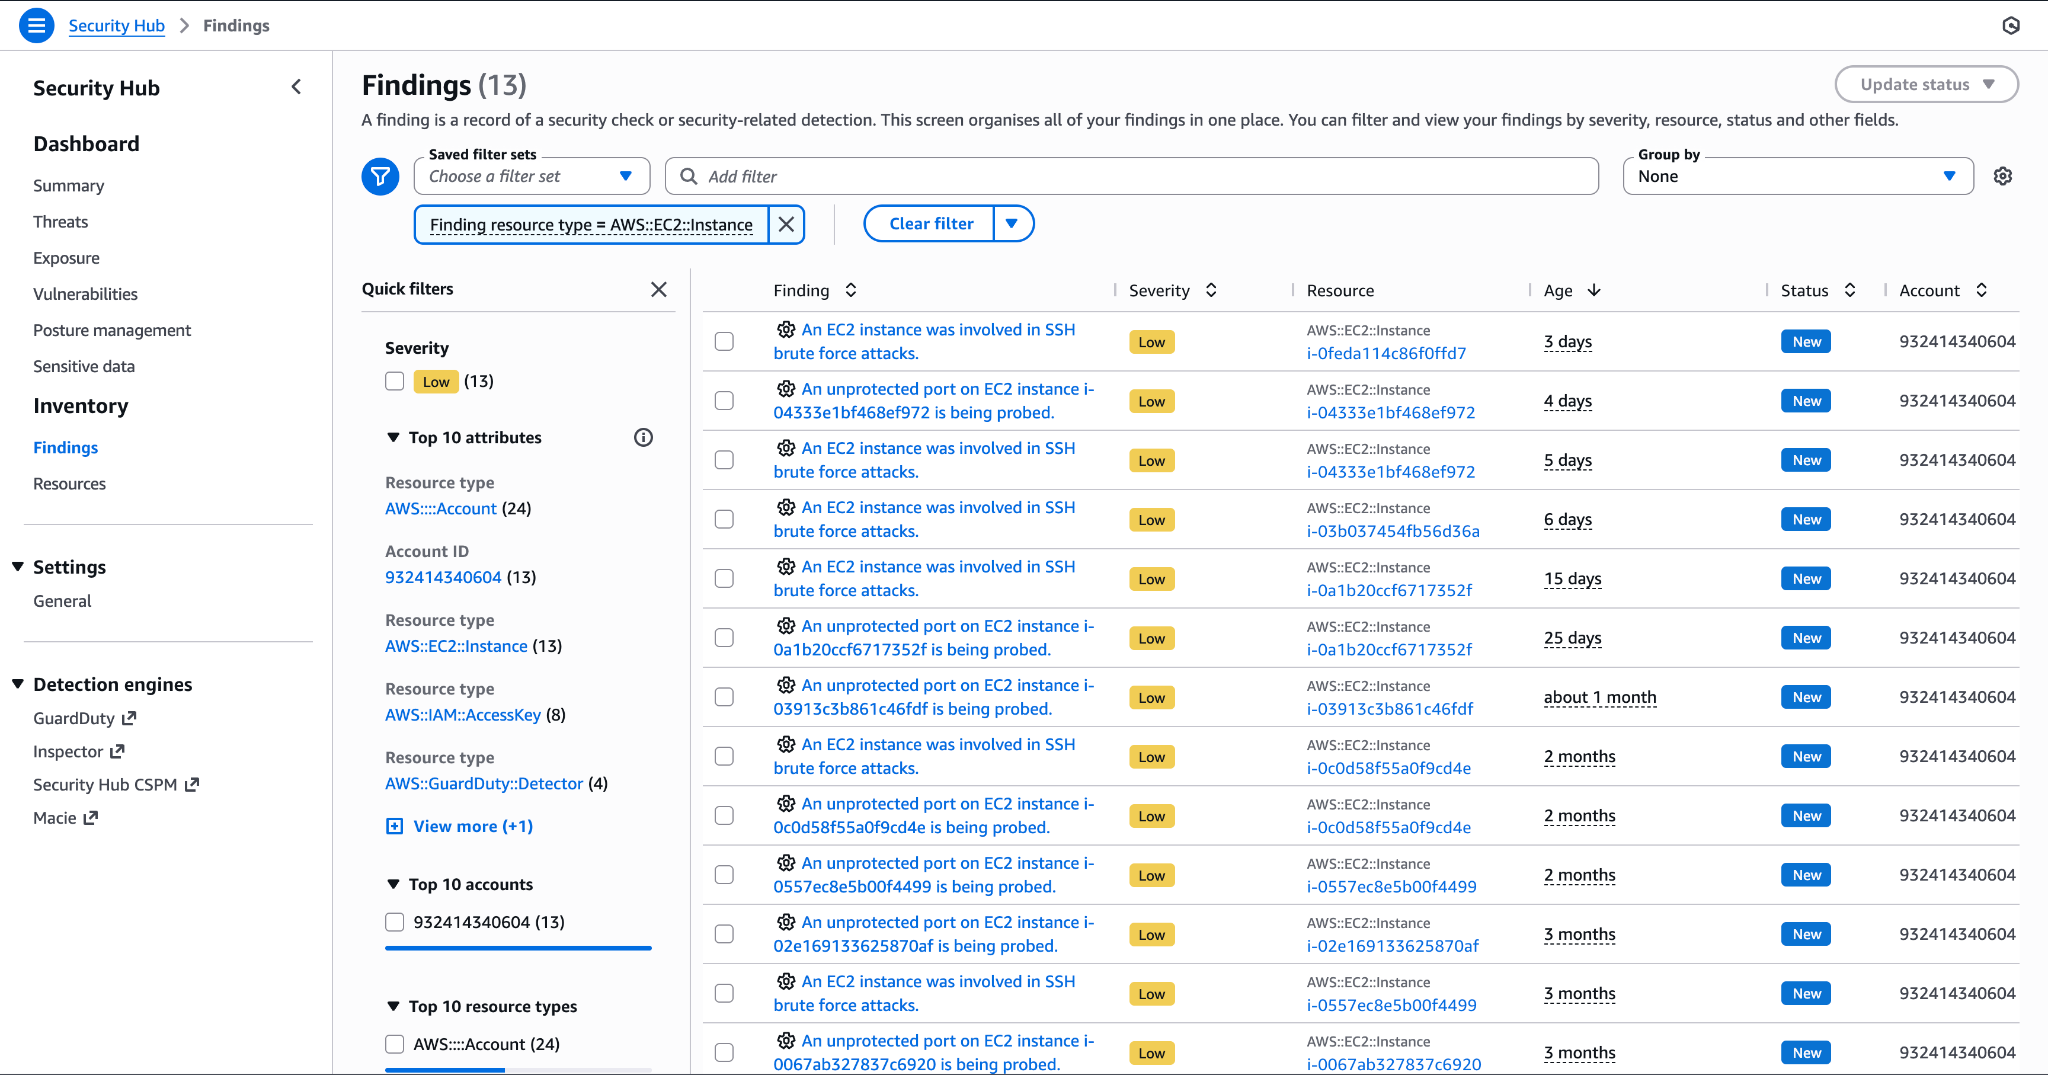Image resolution: width=2048 pixels, height=1075 pixels.
Task: Collapse the Top 10 attributes section
Action: 393,437
